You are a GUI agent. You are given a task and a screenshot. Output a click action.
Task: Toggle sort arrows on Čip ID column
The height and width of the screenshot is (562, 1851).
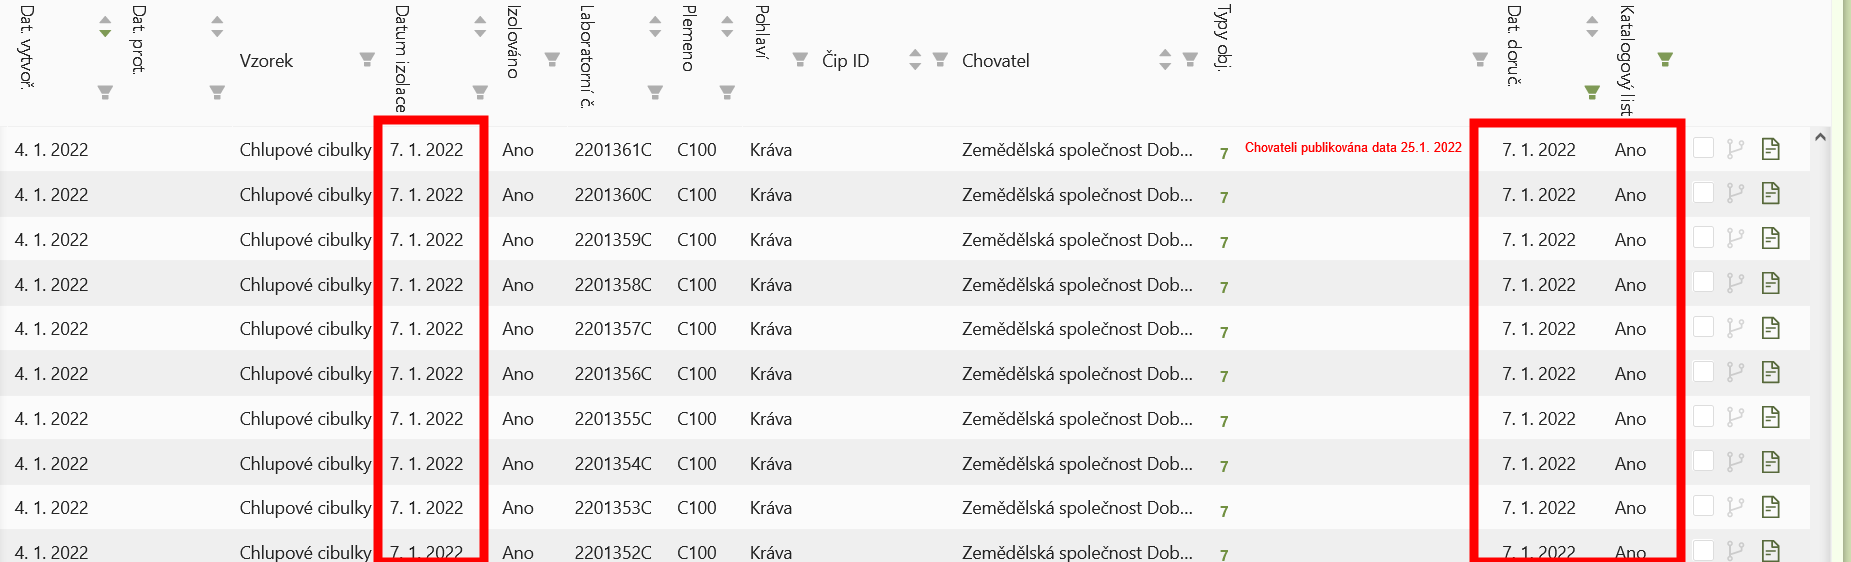click(915, 60)
